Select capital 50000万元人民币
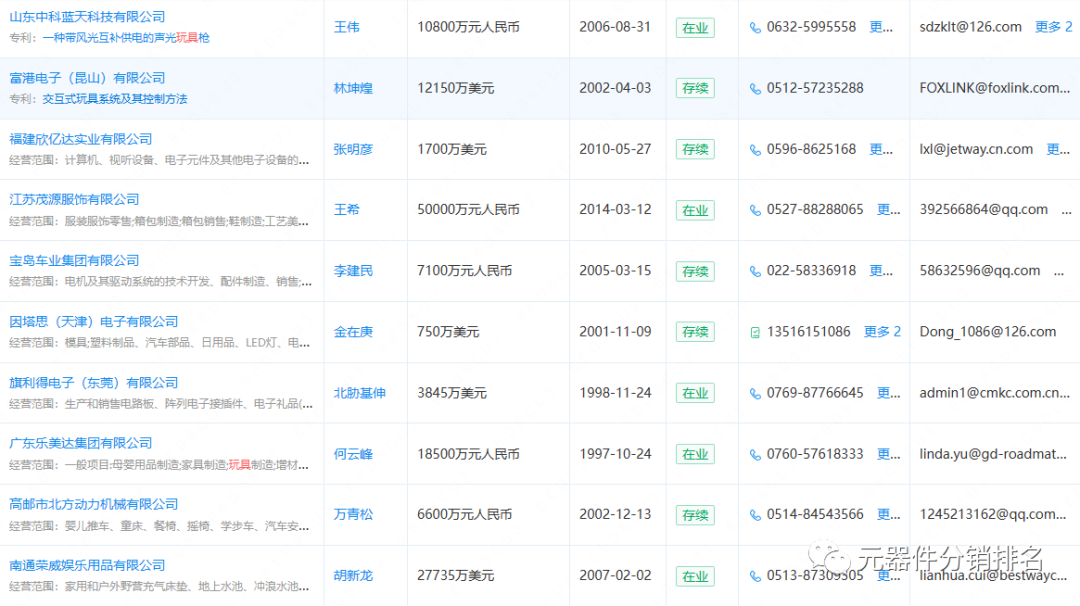The height and width of the screenshot is (606, 1080). point(468,209)
